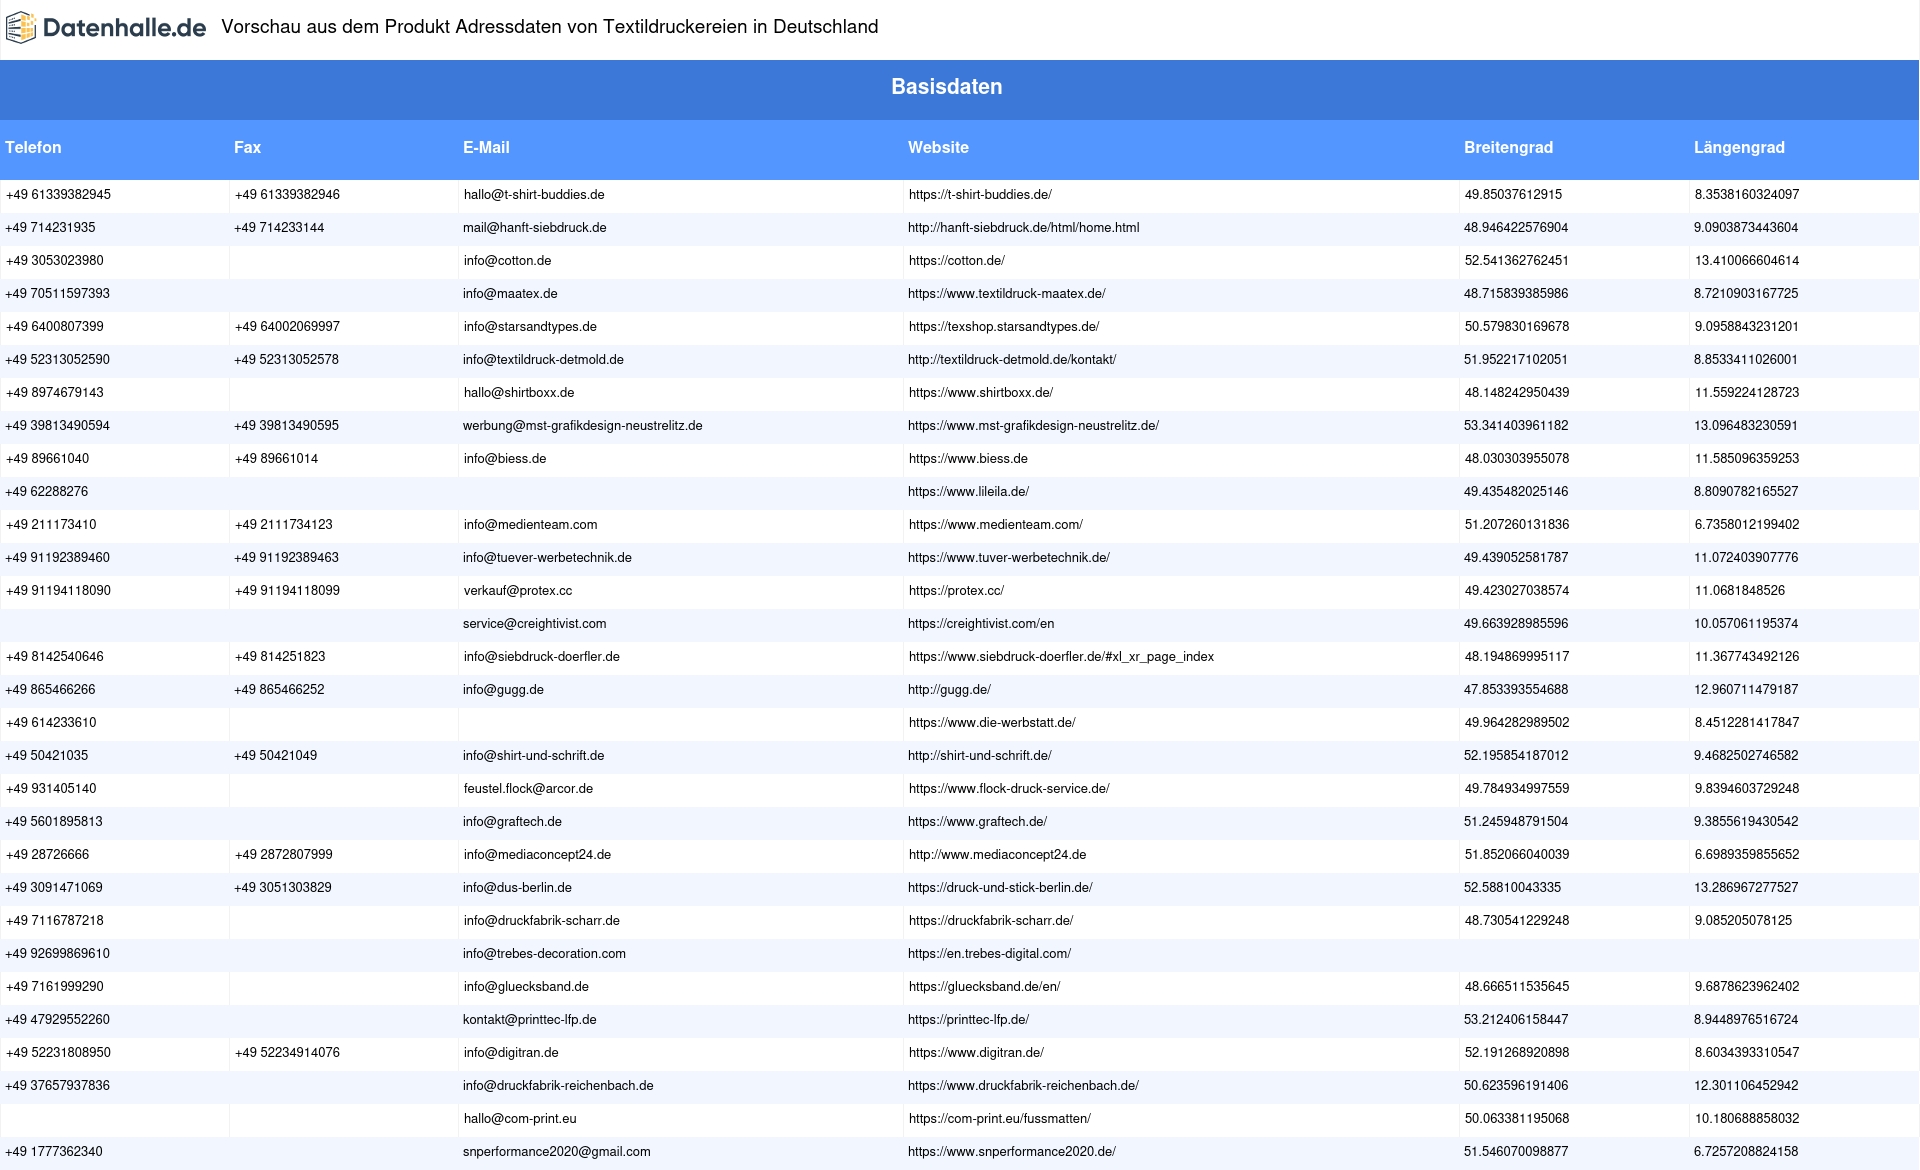Select phone number +49 3053023980
The width and height of the screenshot is (1920, 1170).
pyautogui.click(x=54, y=261)
